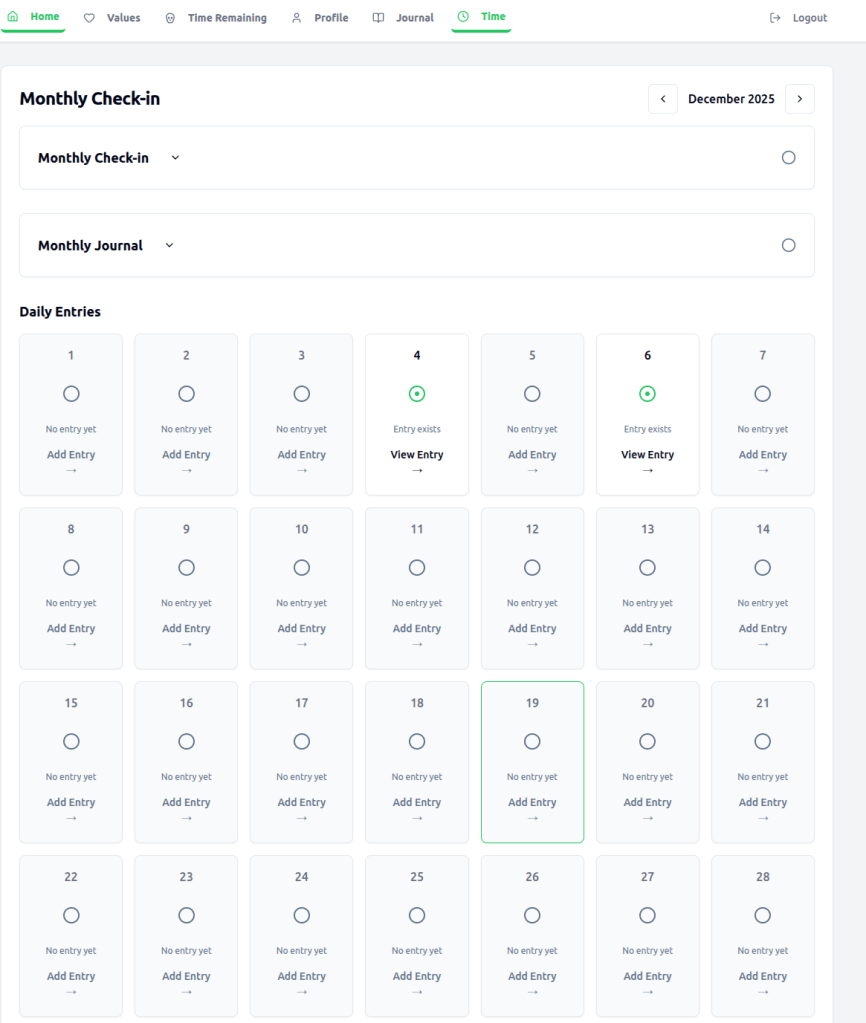
Task: Expand the Monthly Journal section chevron
Action: (169, 245)
